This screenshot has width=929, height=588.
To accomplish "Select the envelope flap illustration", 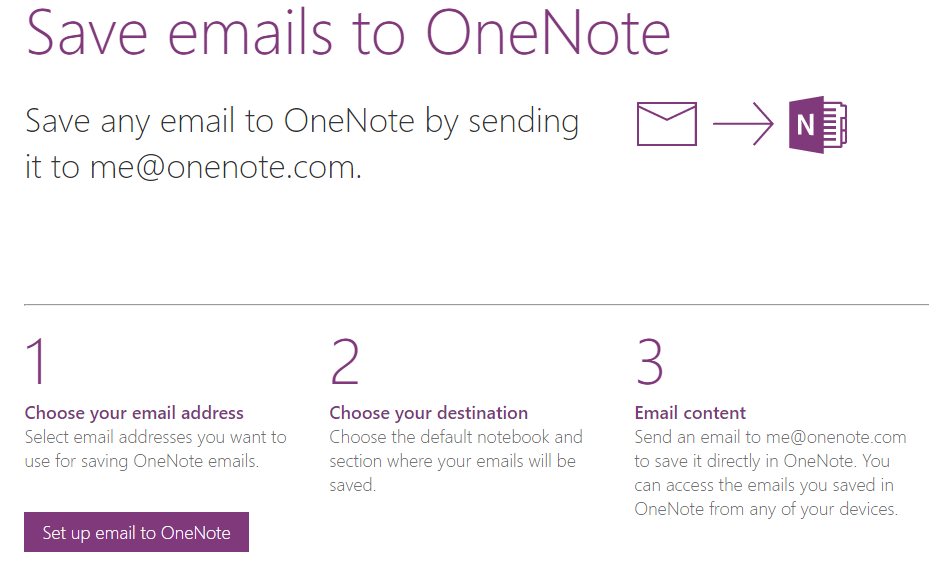I will point(665,110).
